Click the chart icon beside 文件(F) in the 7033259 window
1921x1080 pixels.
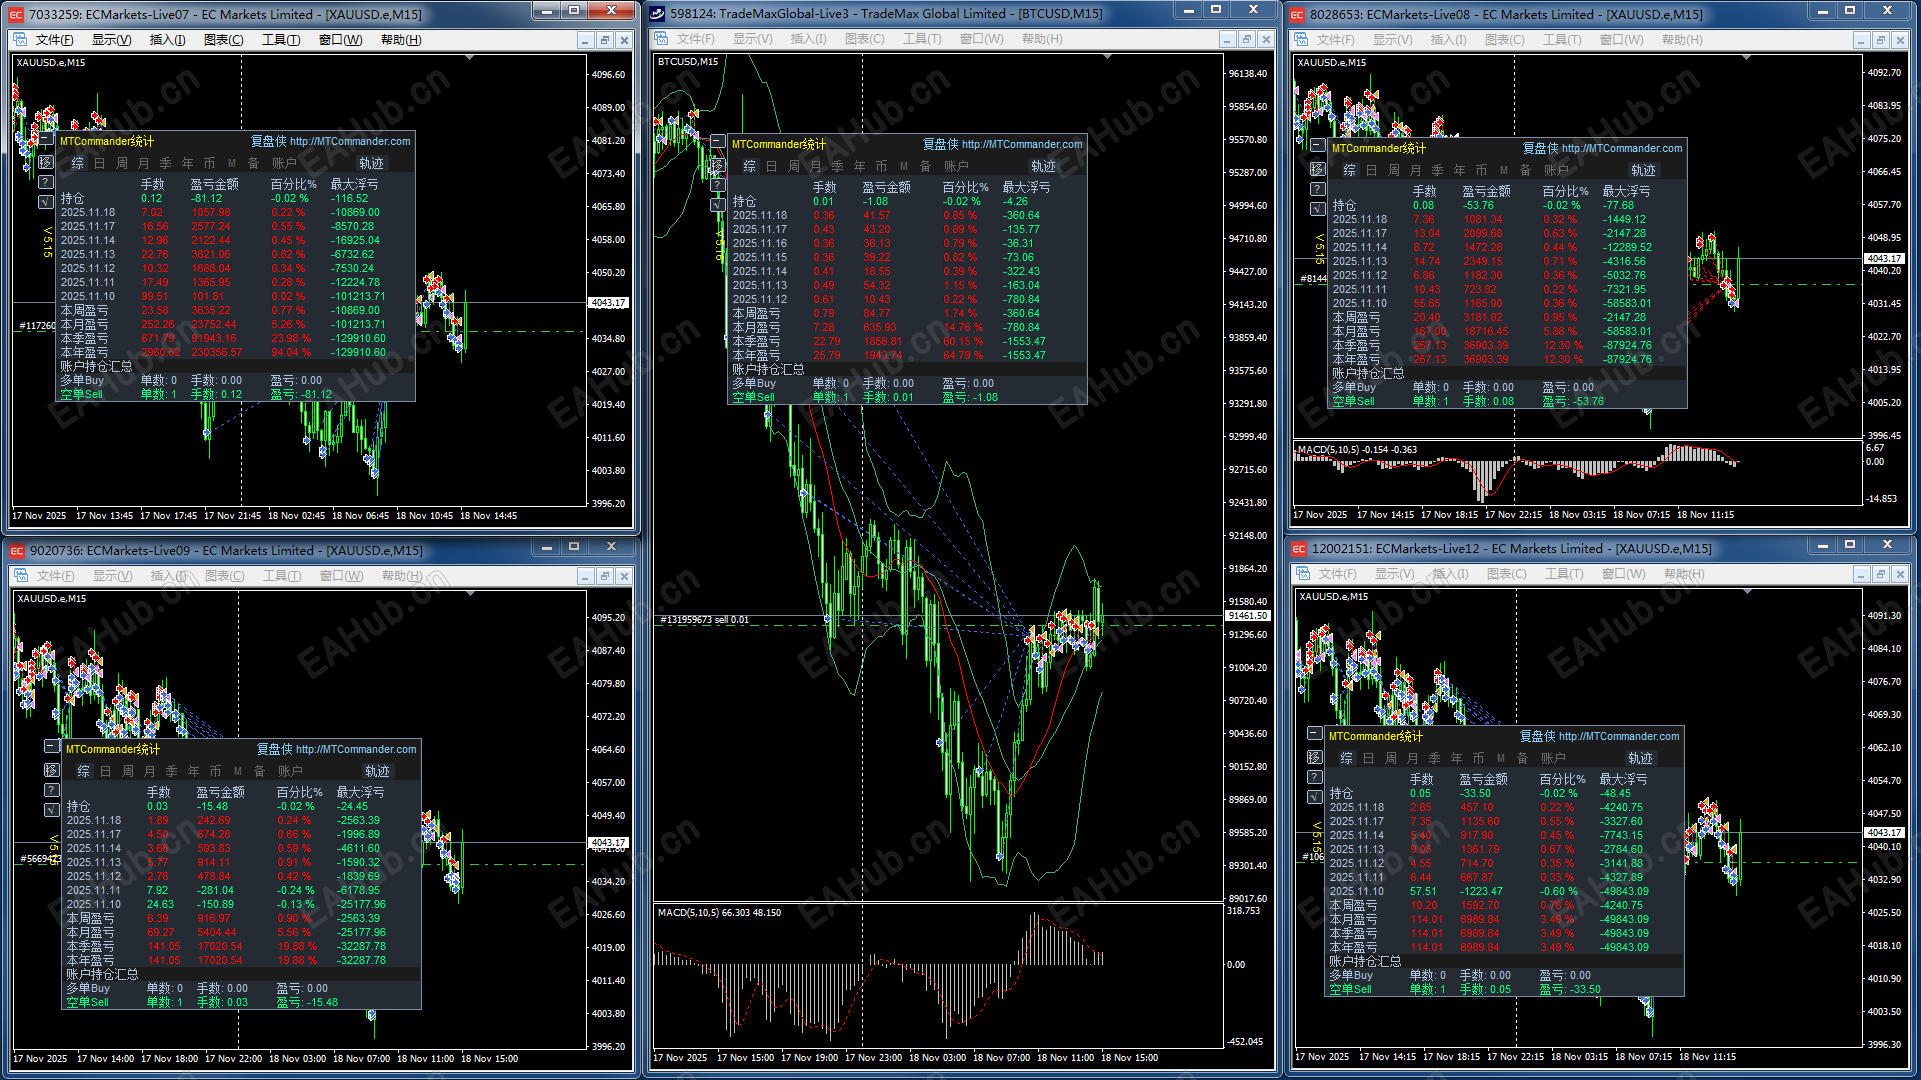point(21,40)
